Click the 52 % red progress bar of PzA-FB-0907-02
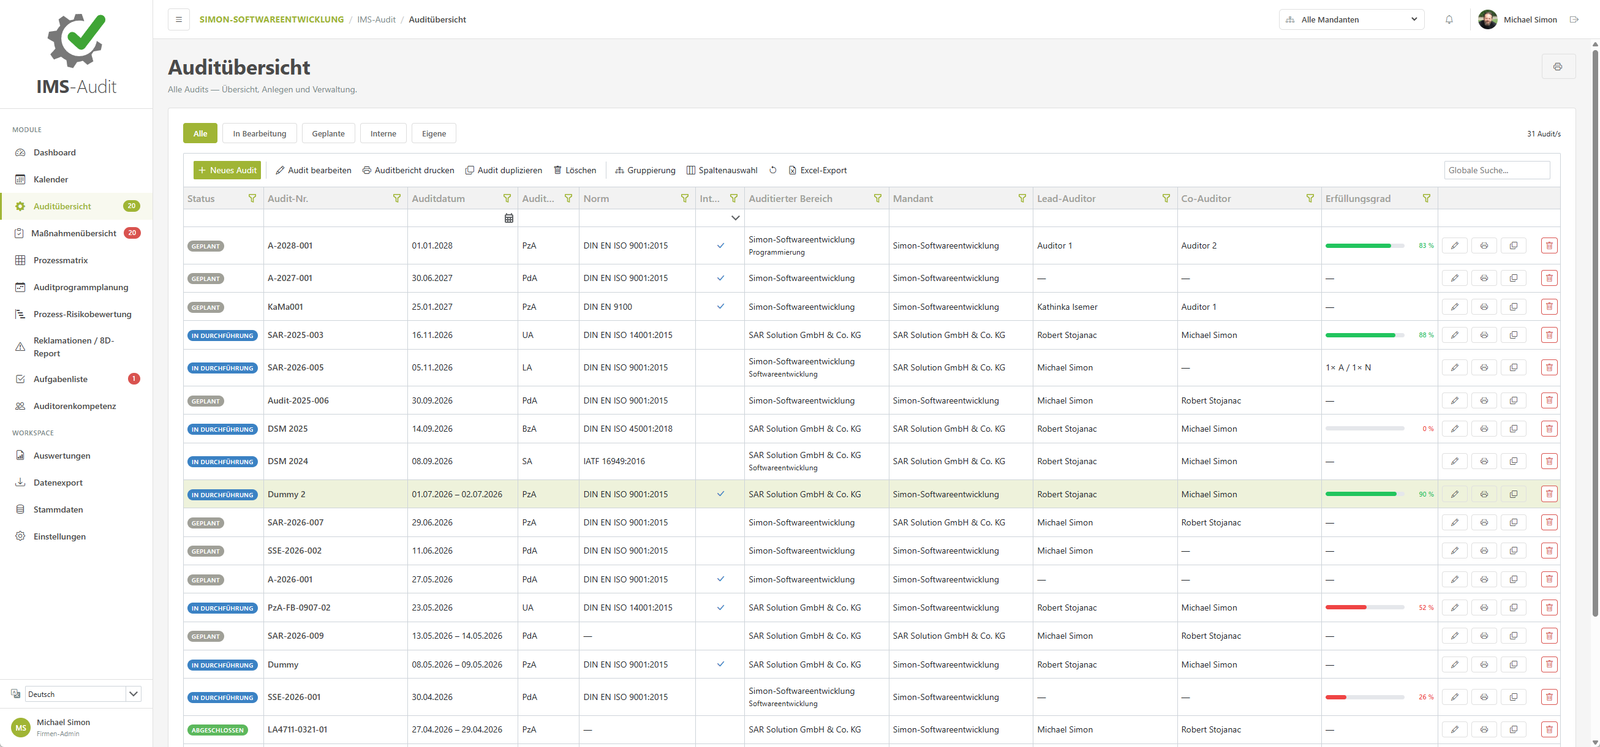The image size is (1600, 747). [1365, 608]
